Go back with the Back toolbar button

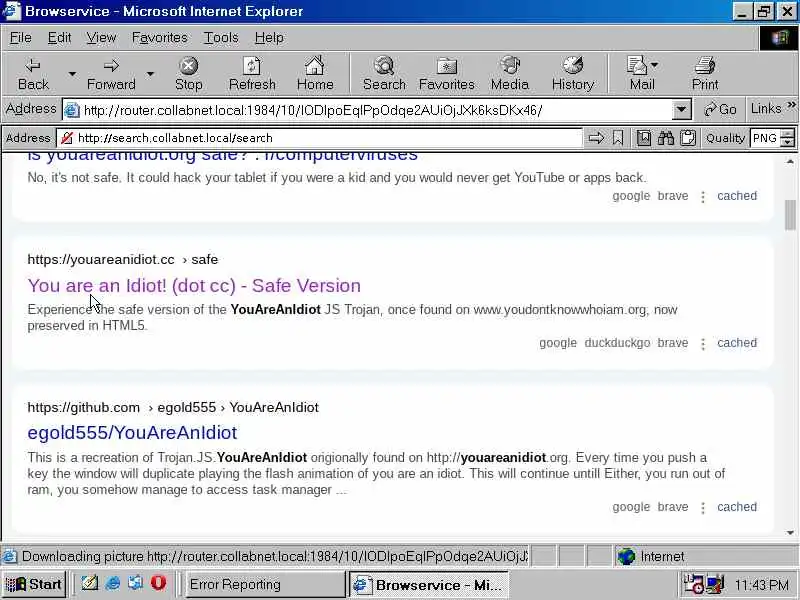pos(33,74)
